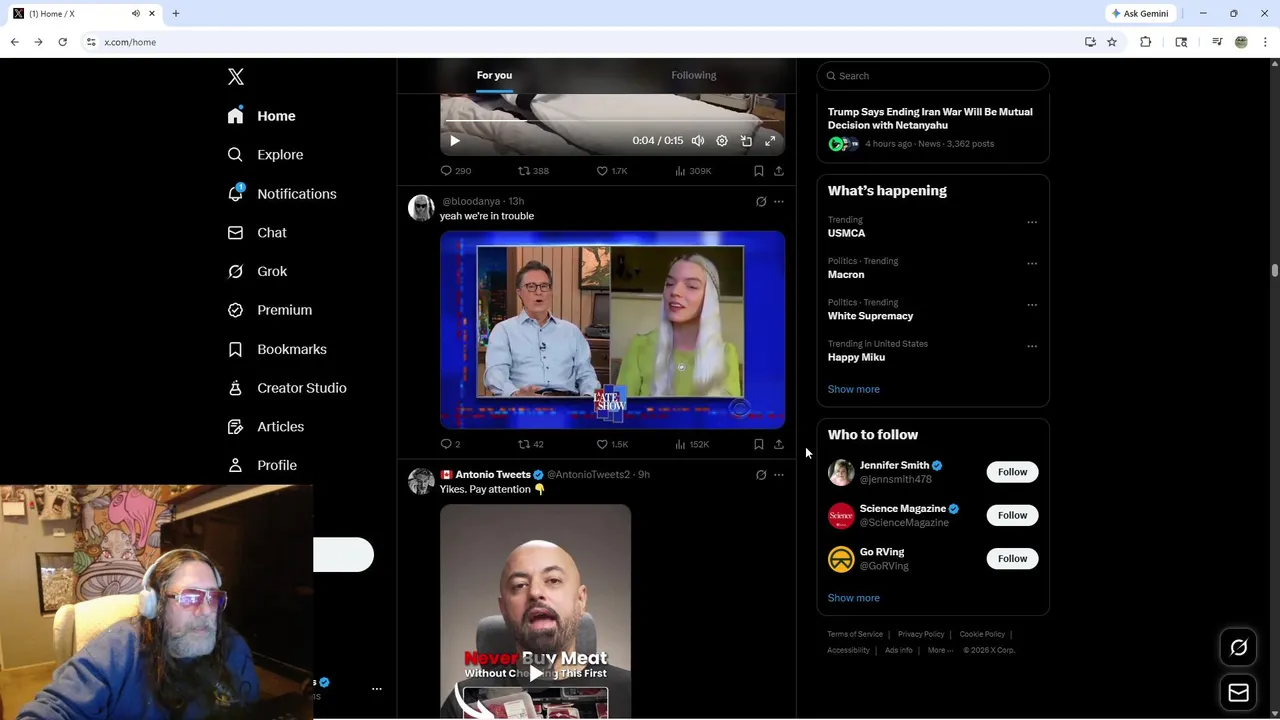Open Articles in sidebar
The image size is (1280, 720).
pos(265,427)
